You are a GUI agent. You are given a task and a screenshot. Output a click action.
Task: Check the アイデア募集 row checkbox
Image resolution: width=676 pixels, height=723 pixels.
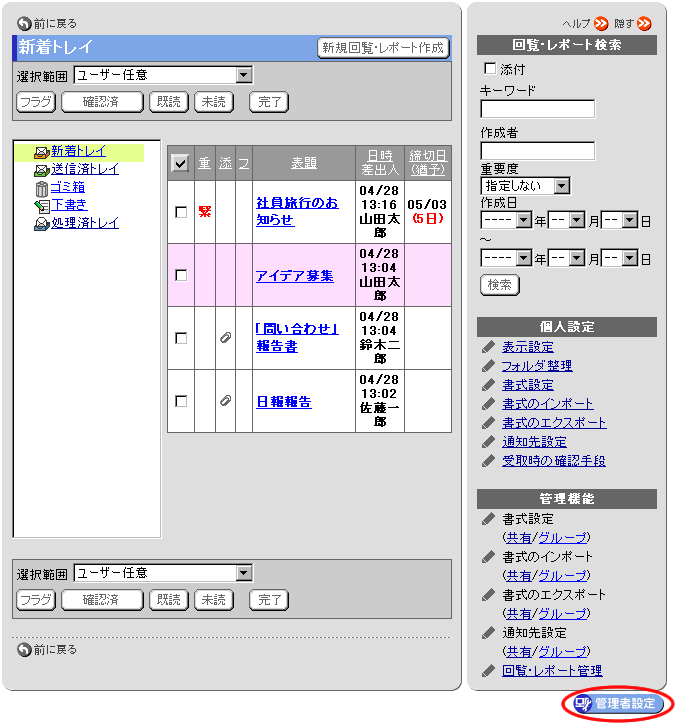coord(181,275)
